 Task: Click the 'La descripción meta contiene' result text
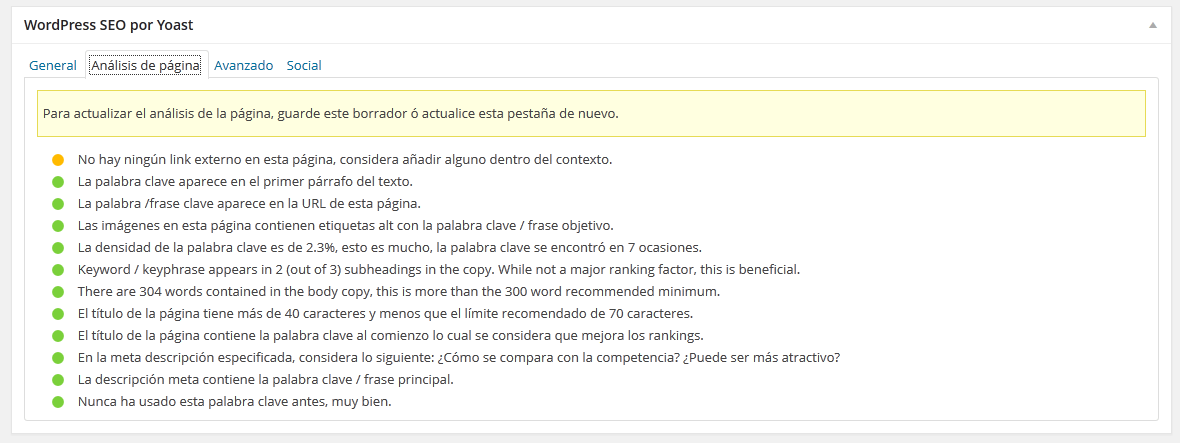point(266,379)
